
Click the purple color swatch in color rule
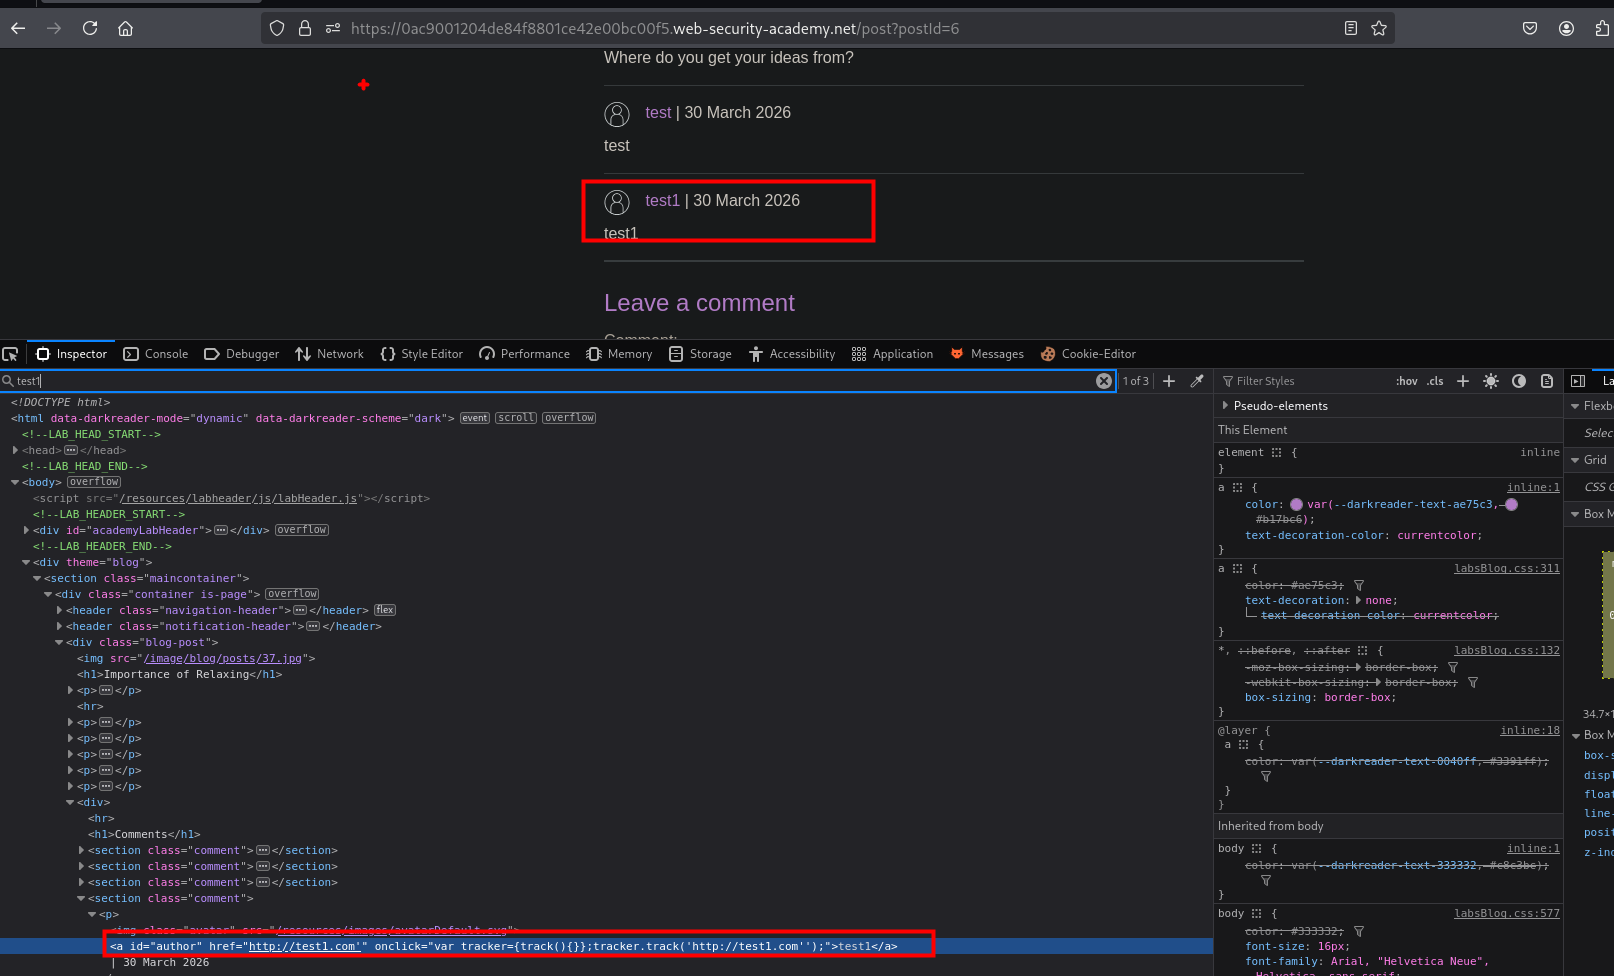1296,505
